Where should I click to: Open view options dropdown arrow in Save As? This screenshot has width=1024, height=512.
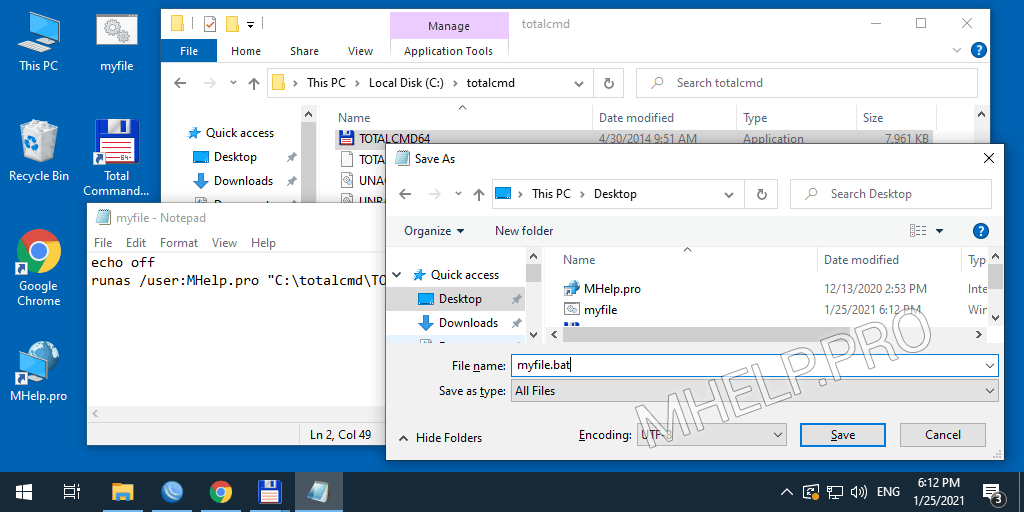[940, 231]
